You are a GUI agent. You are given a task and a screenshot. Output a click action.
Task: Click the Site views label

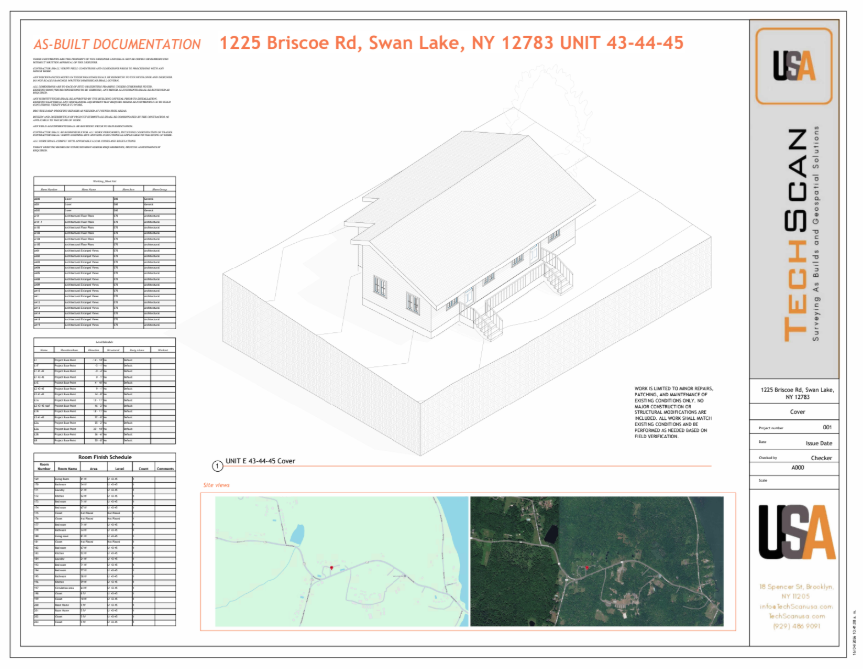tap(217, 484)
